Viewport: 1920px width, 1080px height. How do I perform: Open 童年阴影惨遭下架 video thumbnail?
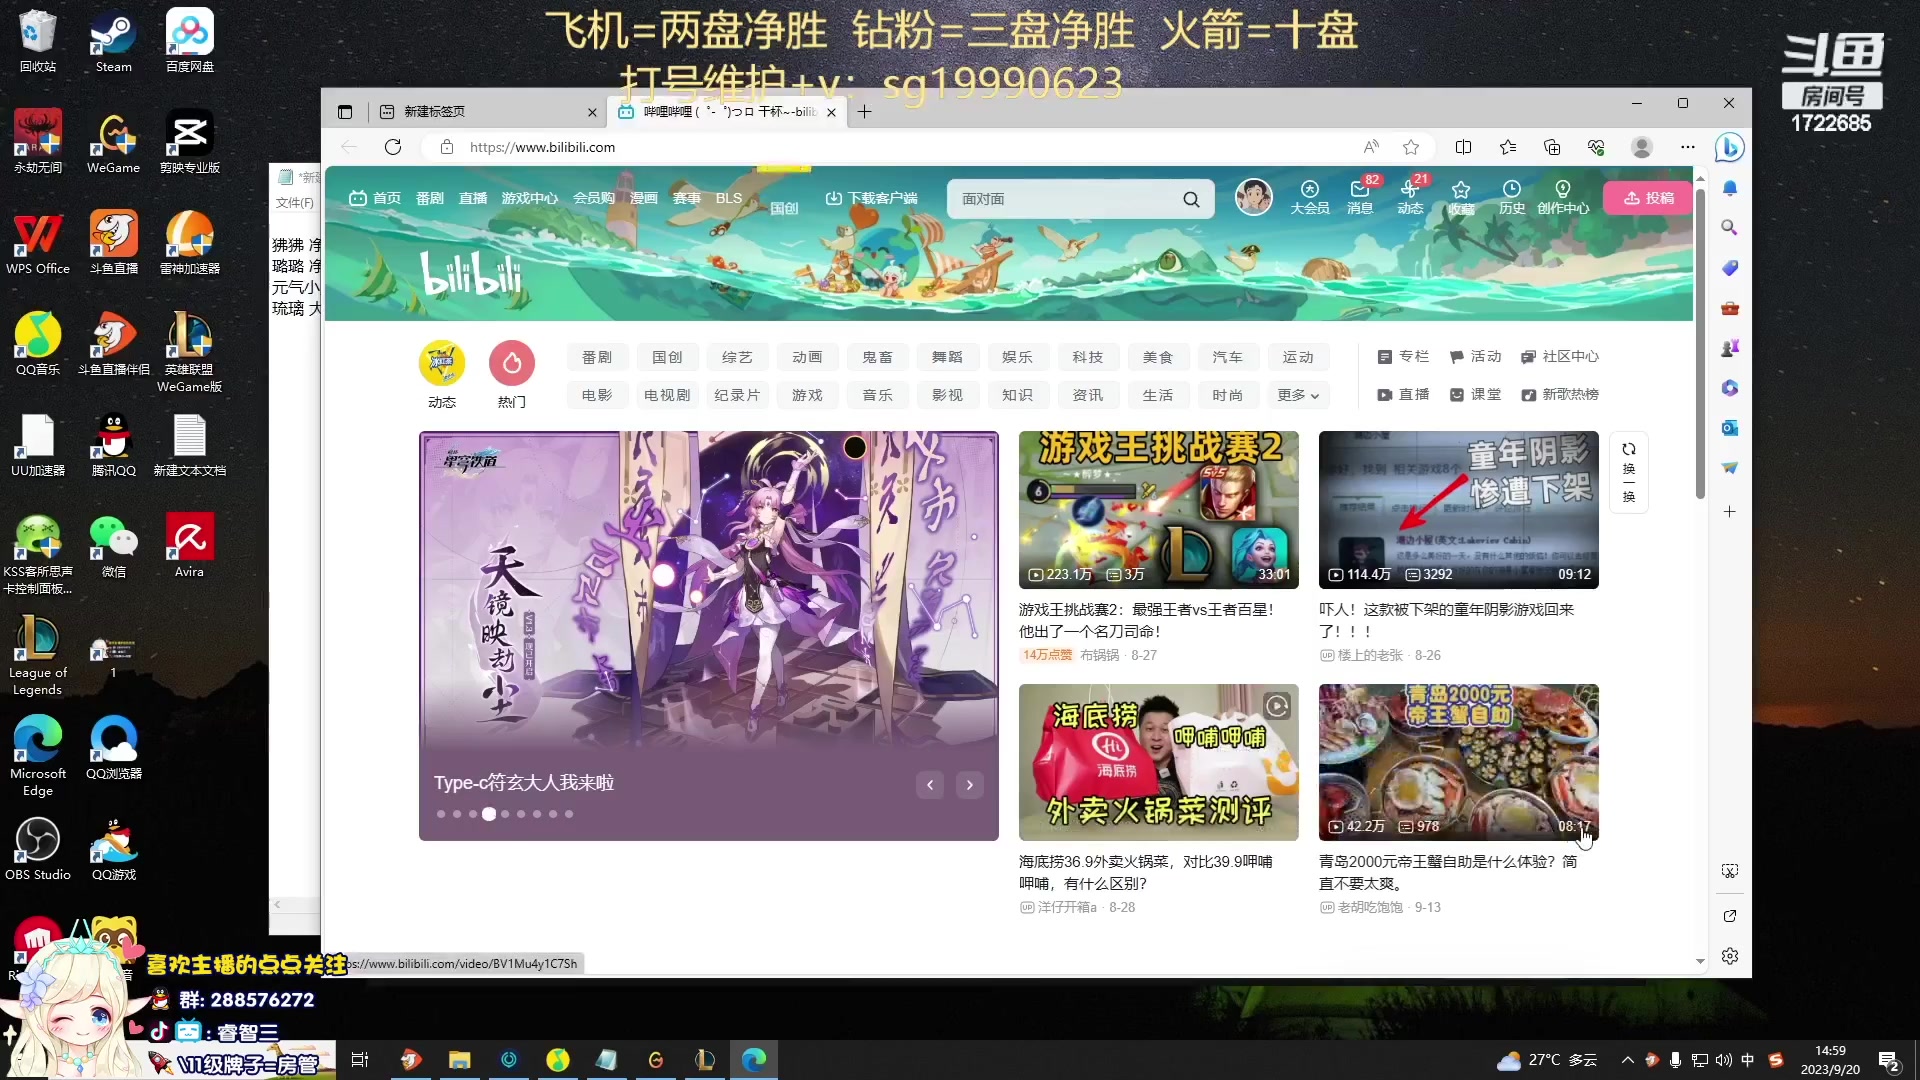point(1458,510)
